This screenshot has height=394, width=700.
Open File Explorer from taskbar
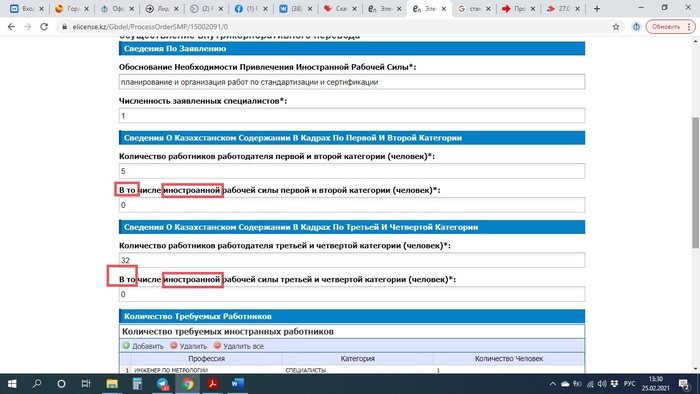tap(112, 384)
